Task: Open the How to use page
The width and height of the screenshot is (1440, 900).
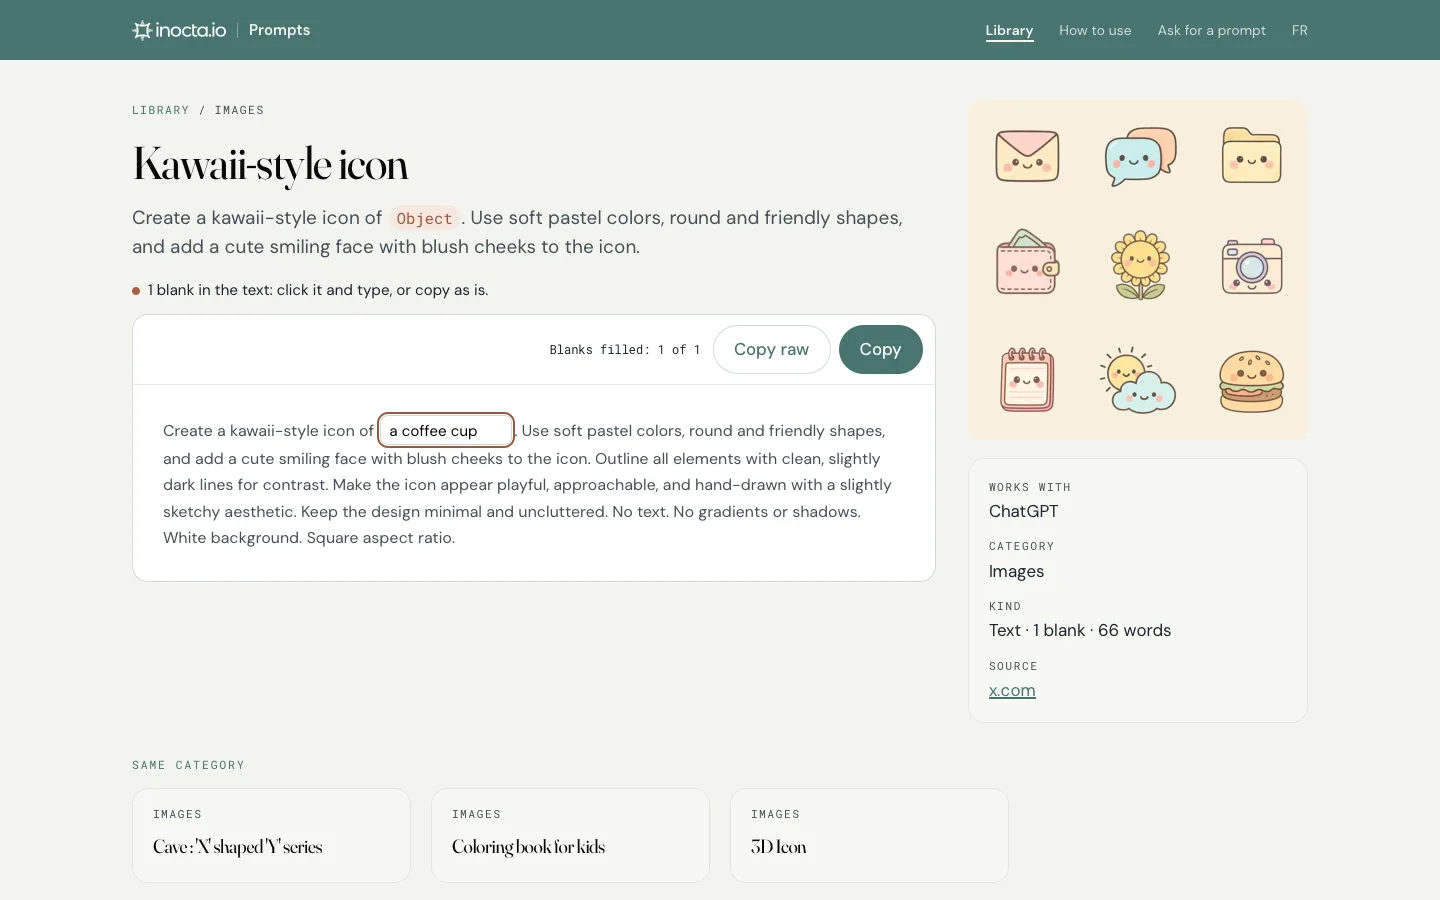Action: pos(1095,30)
